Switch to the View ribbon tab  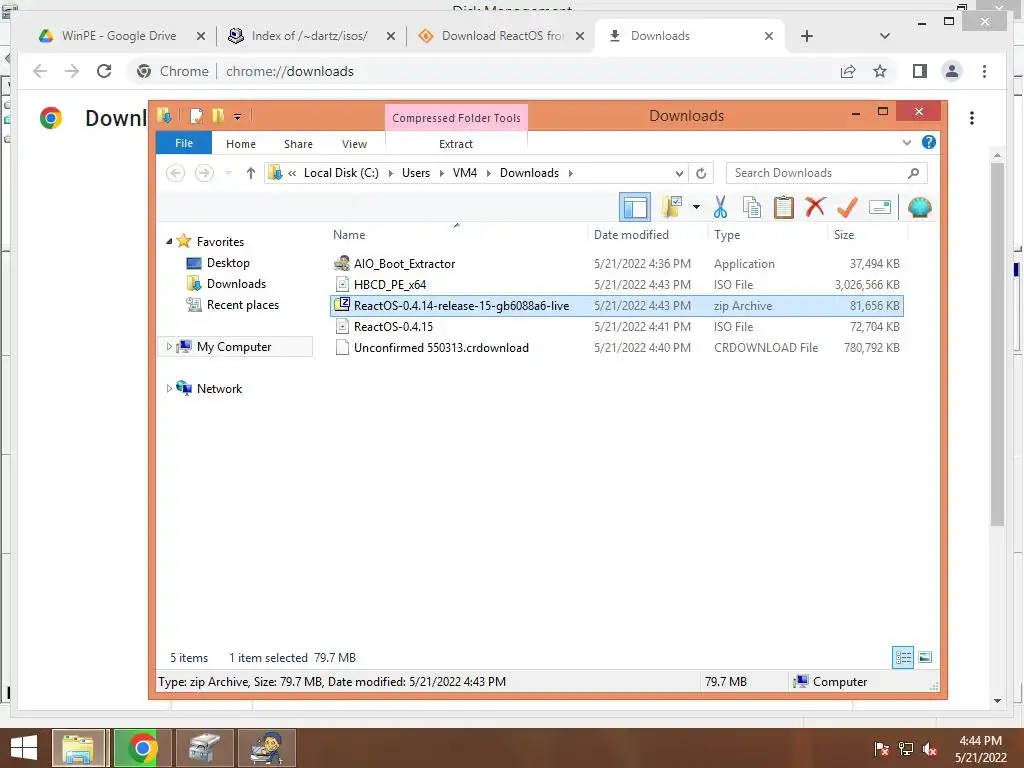(355, 144)
